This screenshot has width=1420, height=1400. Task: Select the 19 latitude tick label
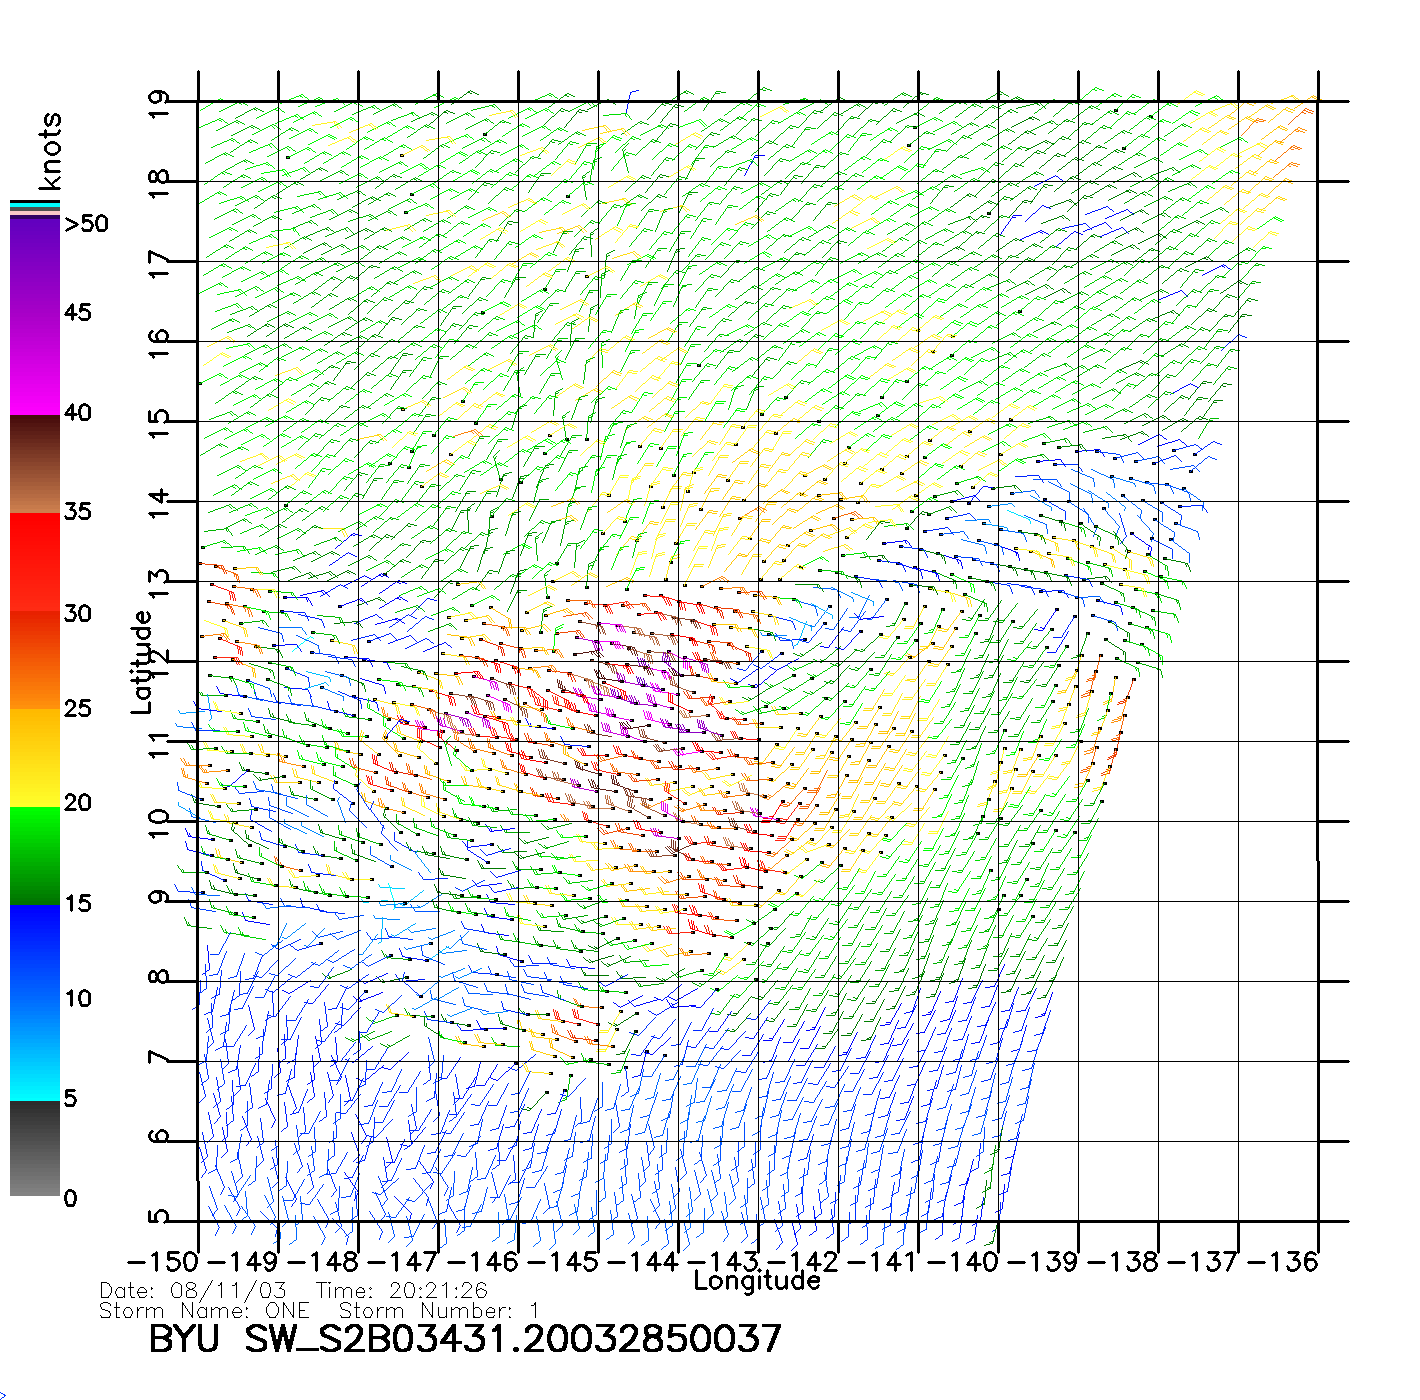[x=159, y=104]
